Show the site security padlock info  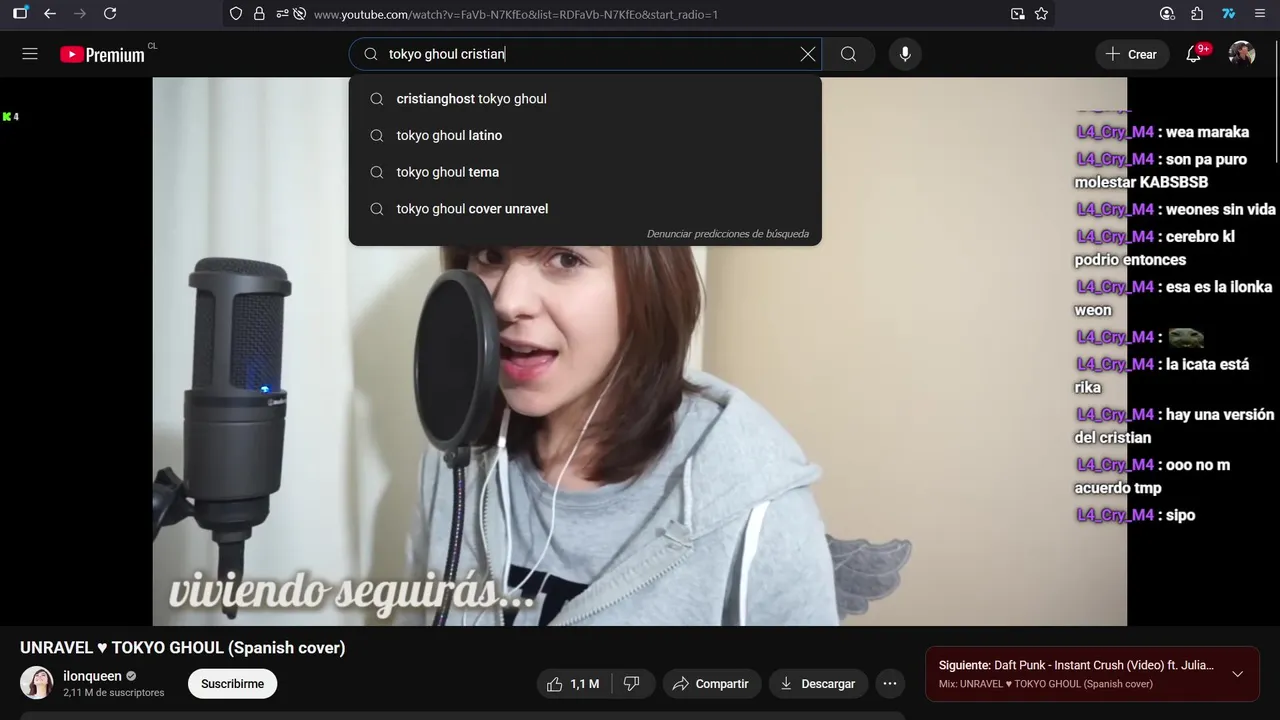point(259,14)
